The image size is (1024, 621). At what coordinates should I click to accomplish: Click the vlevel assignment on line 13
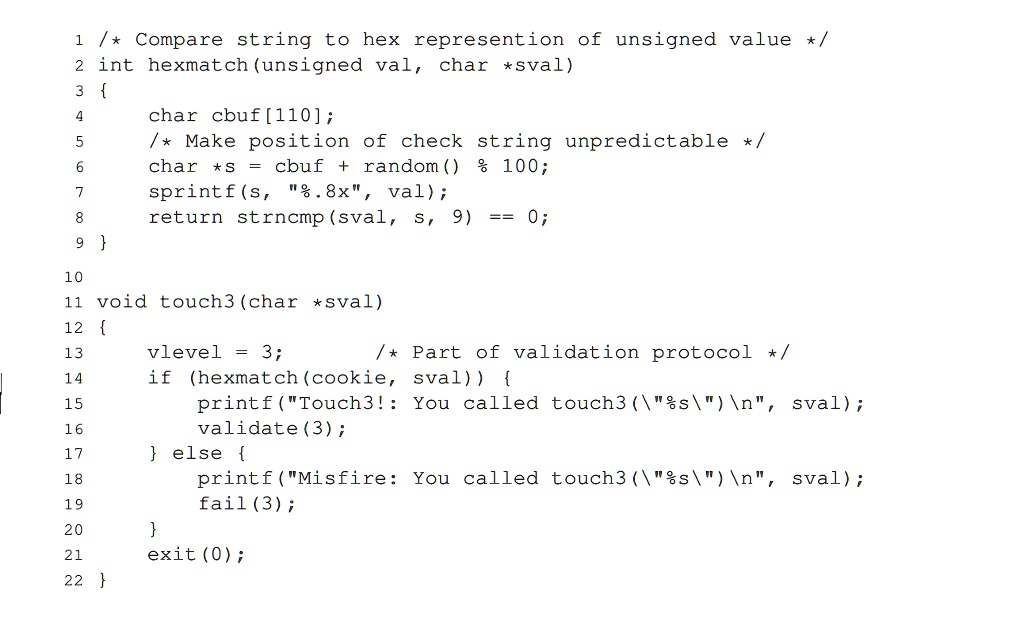click(216, 353)
